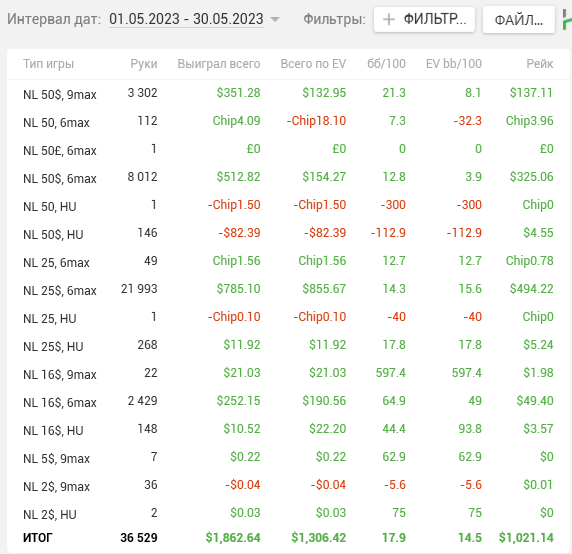Sort by the Рейк column header
The height and width of the screenshot is (554, 572).
coord(540,64)
